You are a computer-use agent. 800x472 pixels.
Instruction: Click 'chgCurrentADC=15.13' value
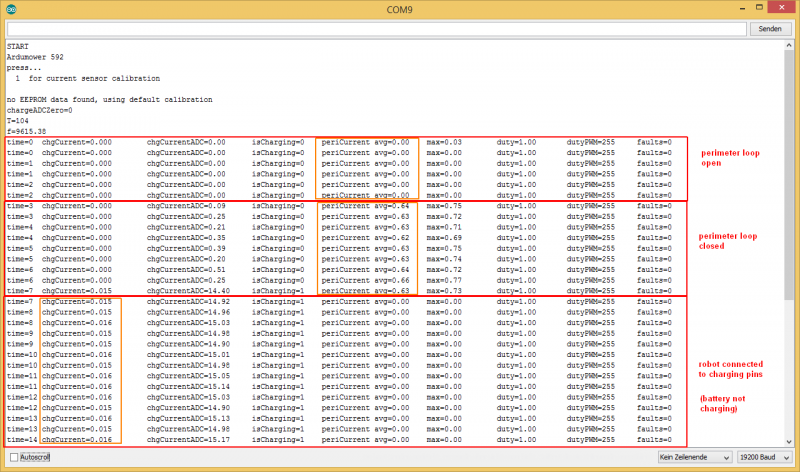(188, 418)
